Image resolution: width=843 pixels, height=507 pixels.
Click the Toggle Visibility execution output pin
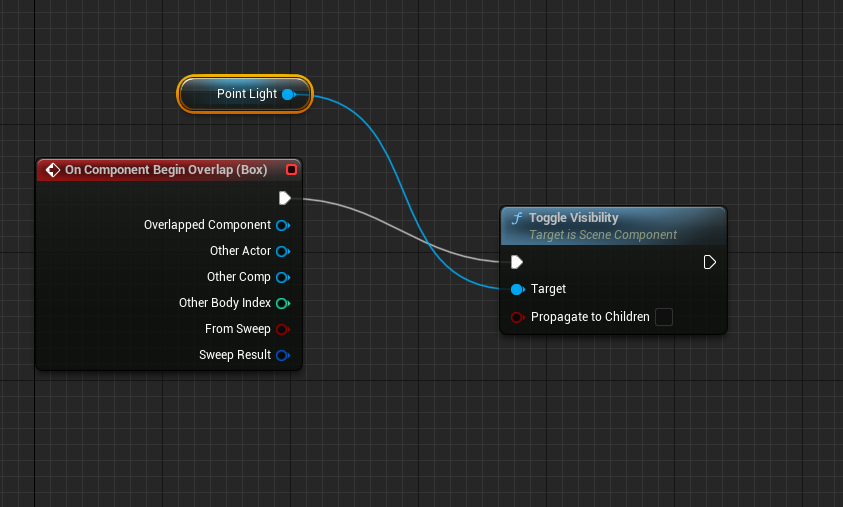709,262
